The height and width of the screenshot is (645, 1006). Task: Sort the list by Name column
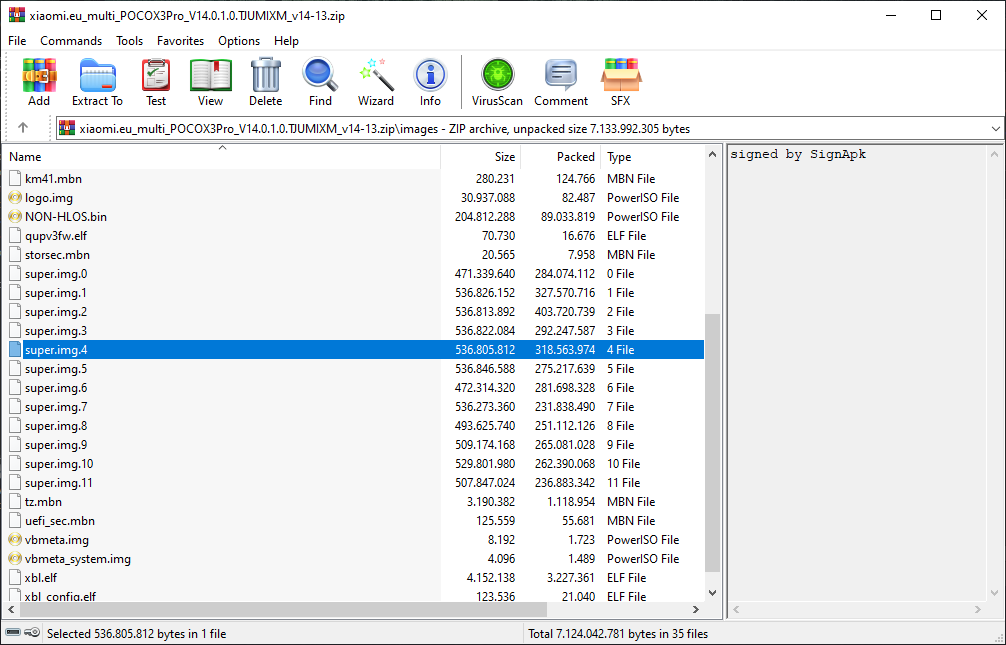[222, 157]
